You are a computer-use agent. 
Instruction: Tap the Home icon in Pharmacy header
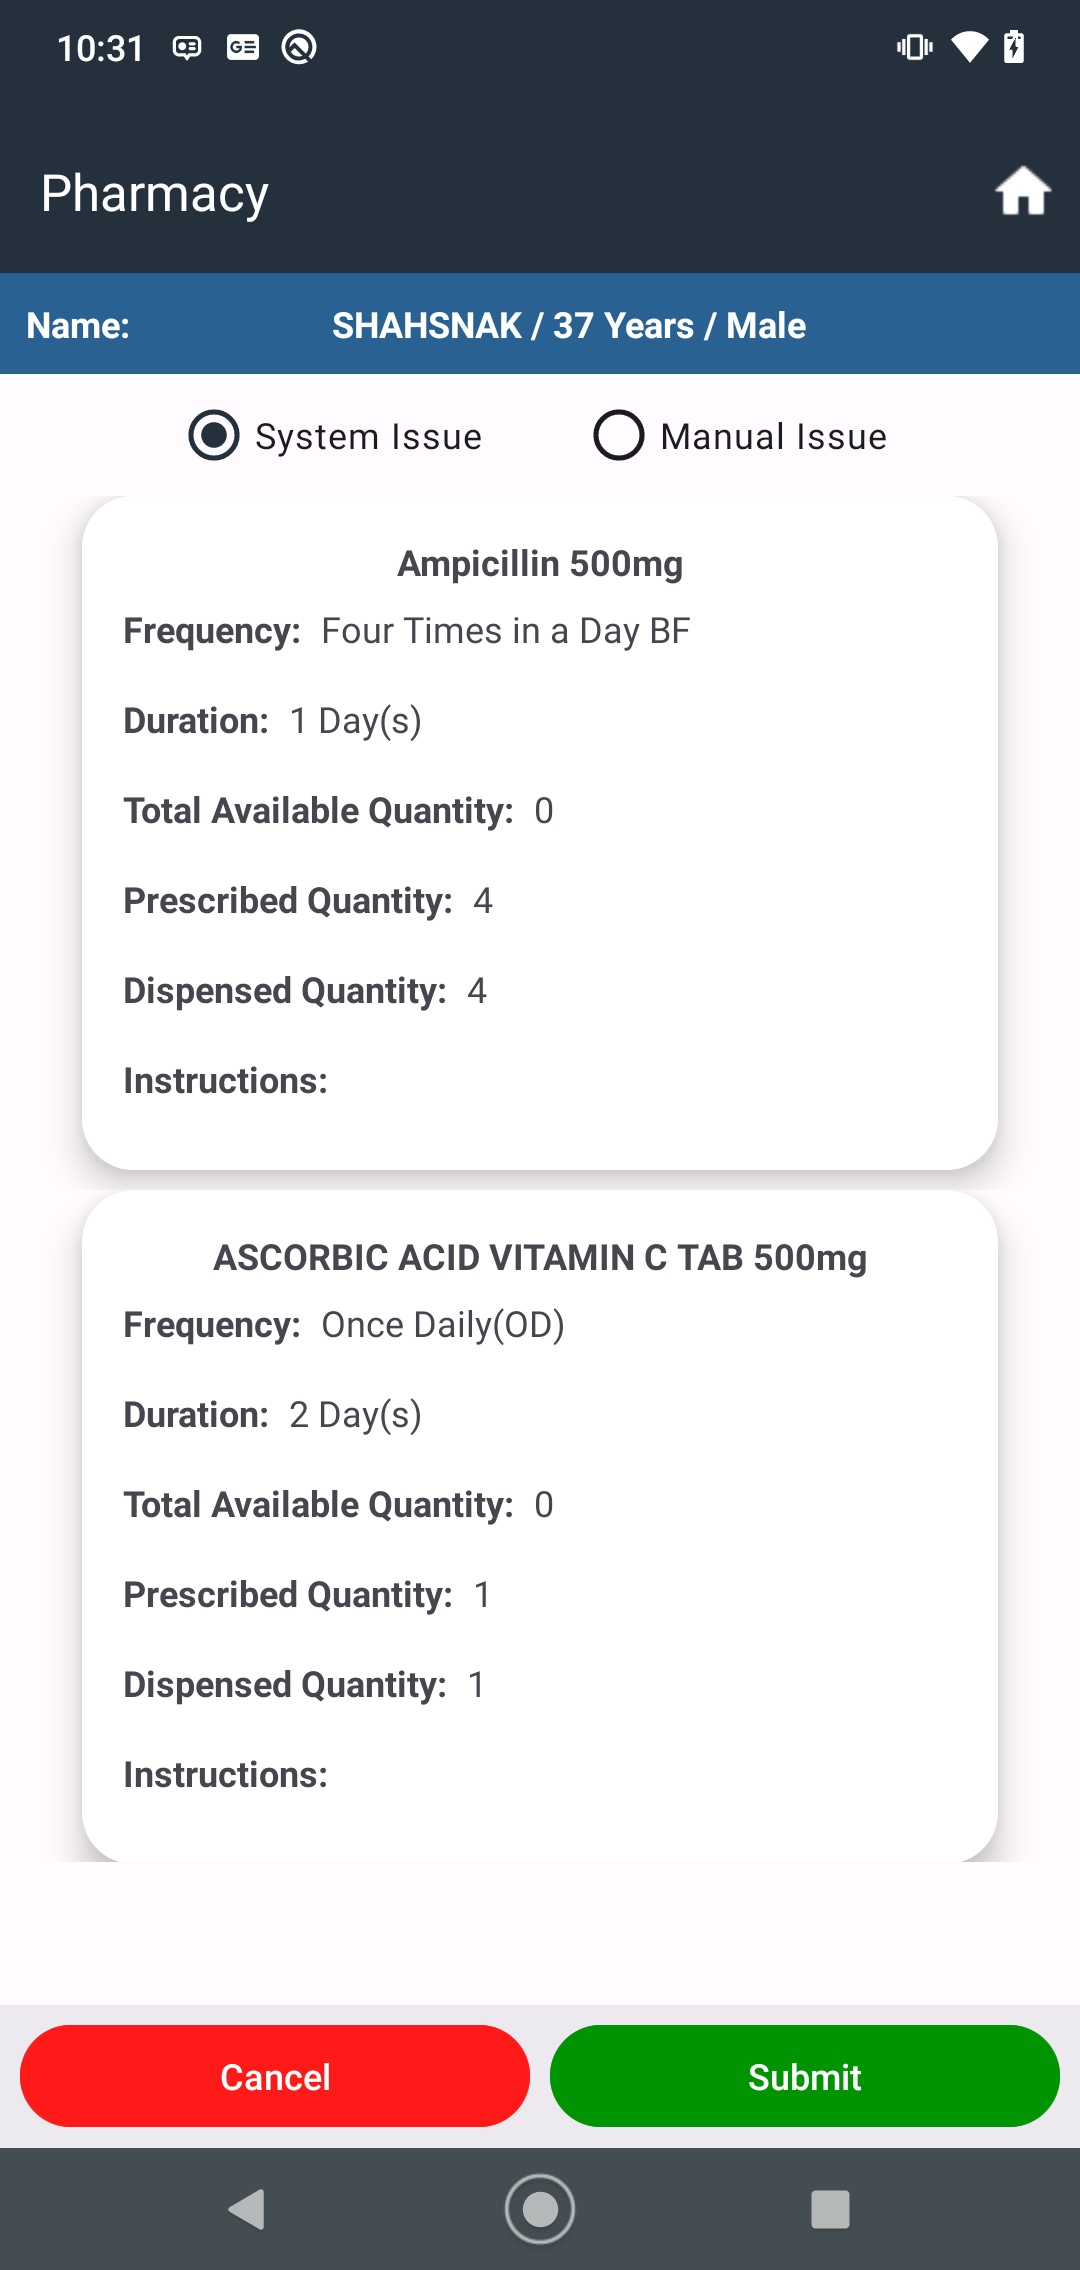tap(1022, 191)
